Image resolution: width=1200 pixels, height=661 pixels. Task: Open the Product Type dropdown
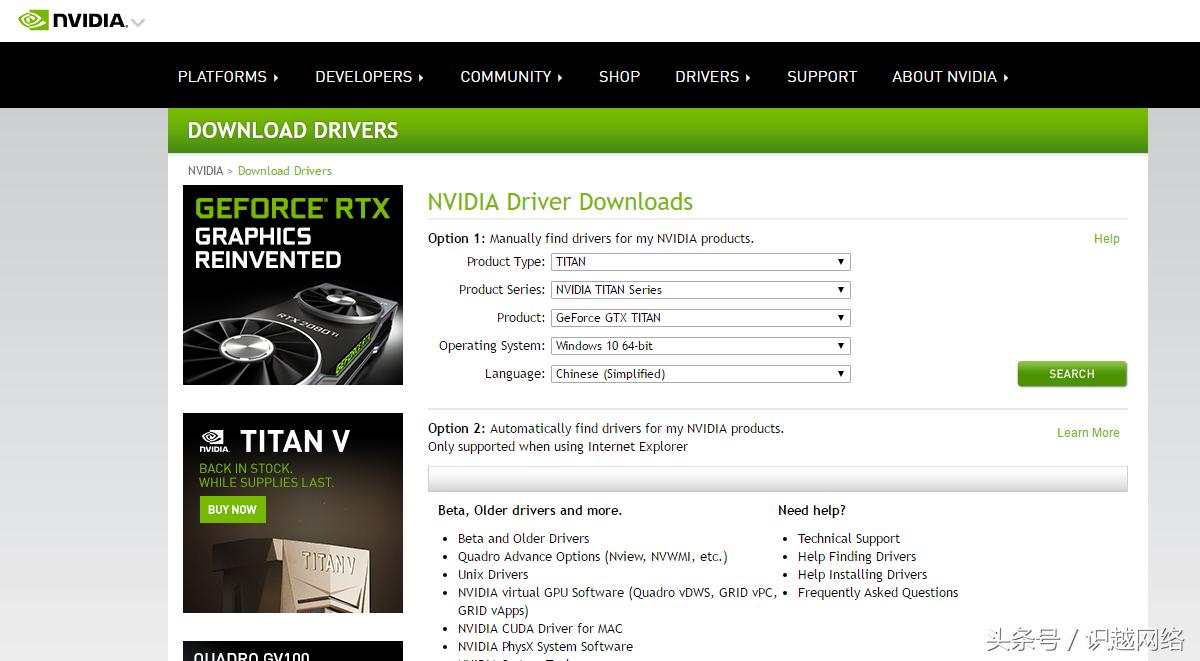[x=700, y=262]
